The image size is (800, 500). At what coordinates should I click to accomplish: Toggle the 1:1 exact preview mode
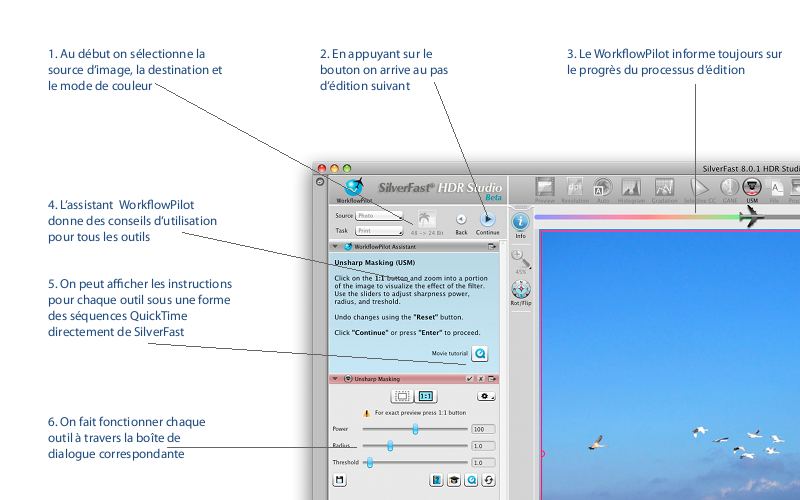(427, 396)
